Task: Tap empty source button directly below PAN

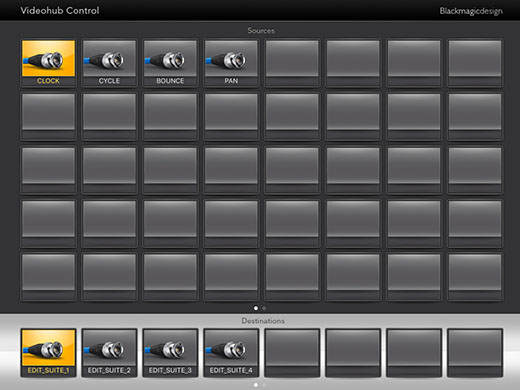Action: tap(231, 117)
